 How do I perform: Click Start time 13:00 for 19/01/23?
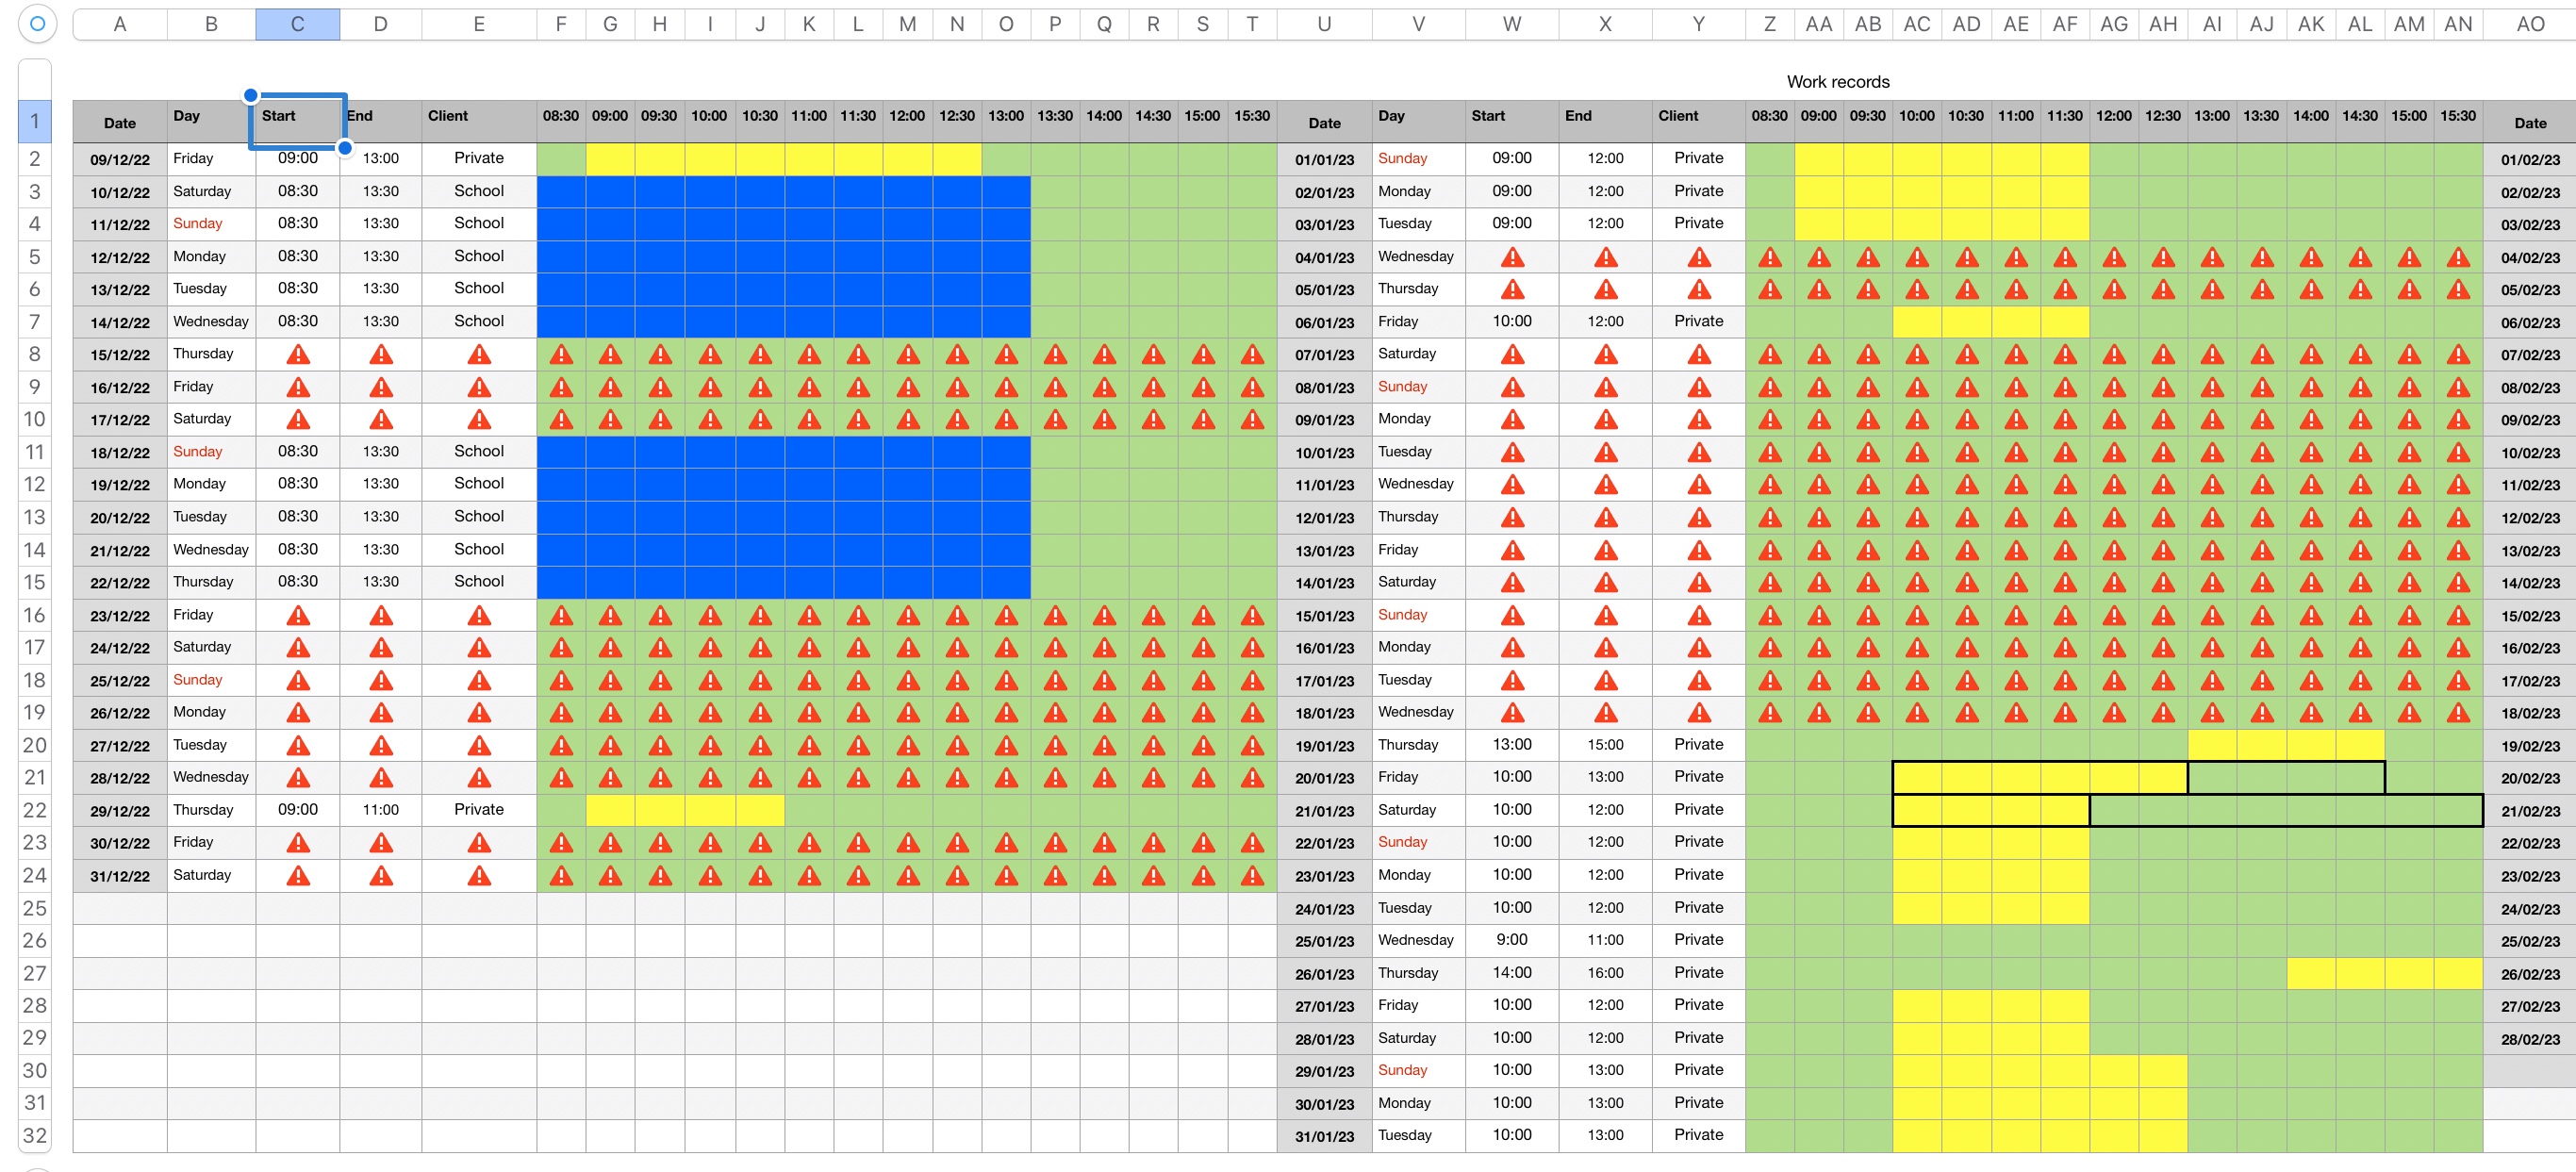pos(1511,745)
